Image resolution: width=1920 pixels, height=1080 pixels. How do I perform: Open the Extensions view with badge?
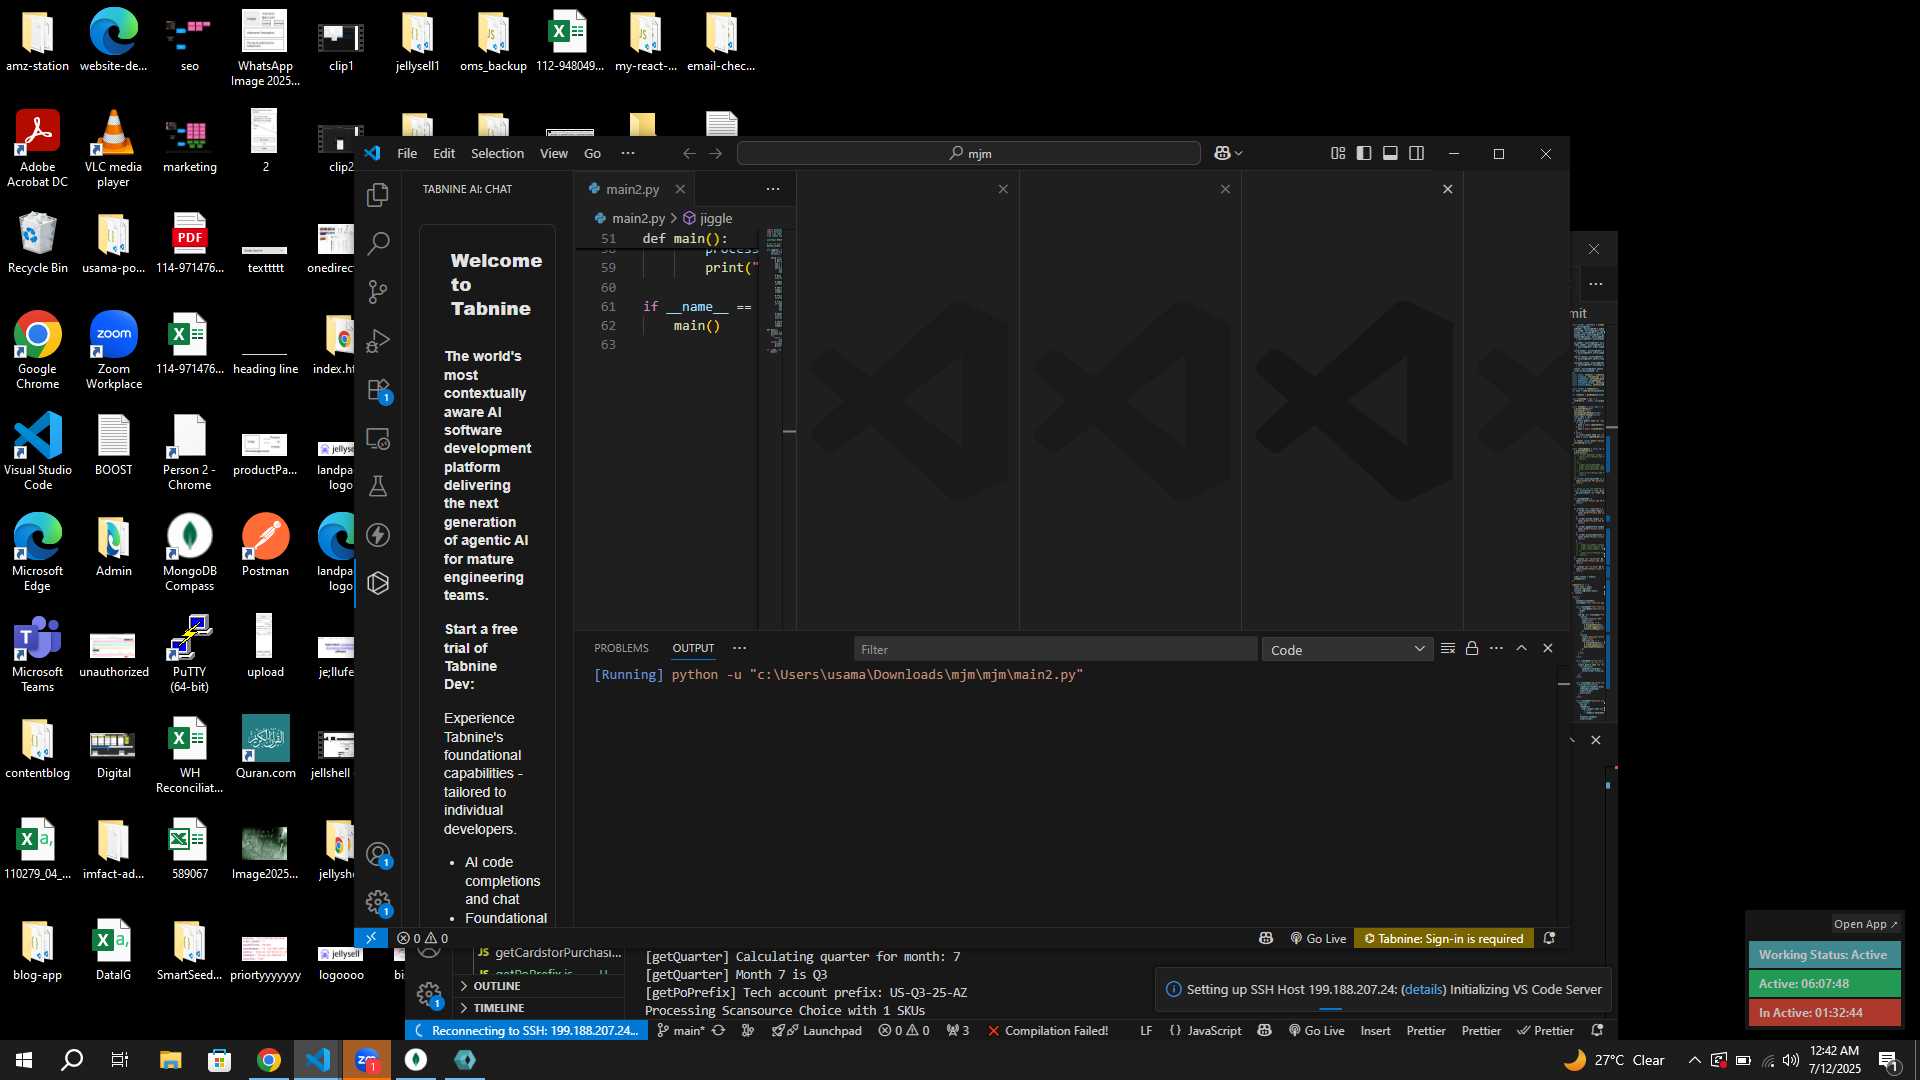pyautogui.click(x=378, y=390)
